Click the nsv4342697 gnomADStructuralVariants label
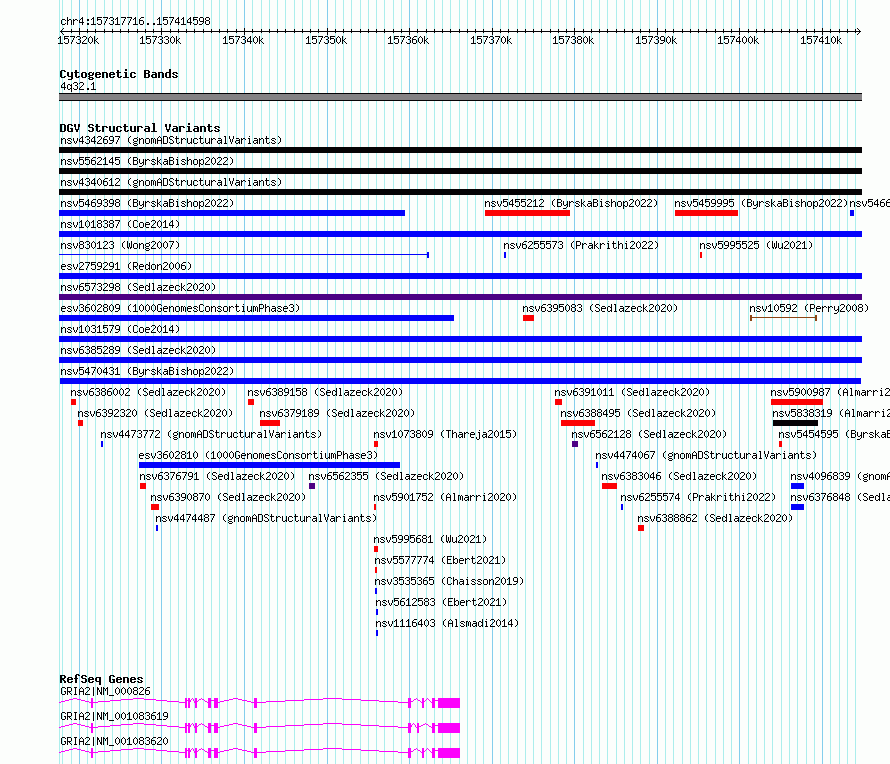 click(x=171, y=140)
